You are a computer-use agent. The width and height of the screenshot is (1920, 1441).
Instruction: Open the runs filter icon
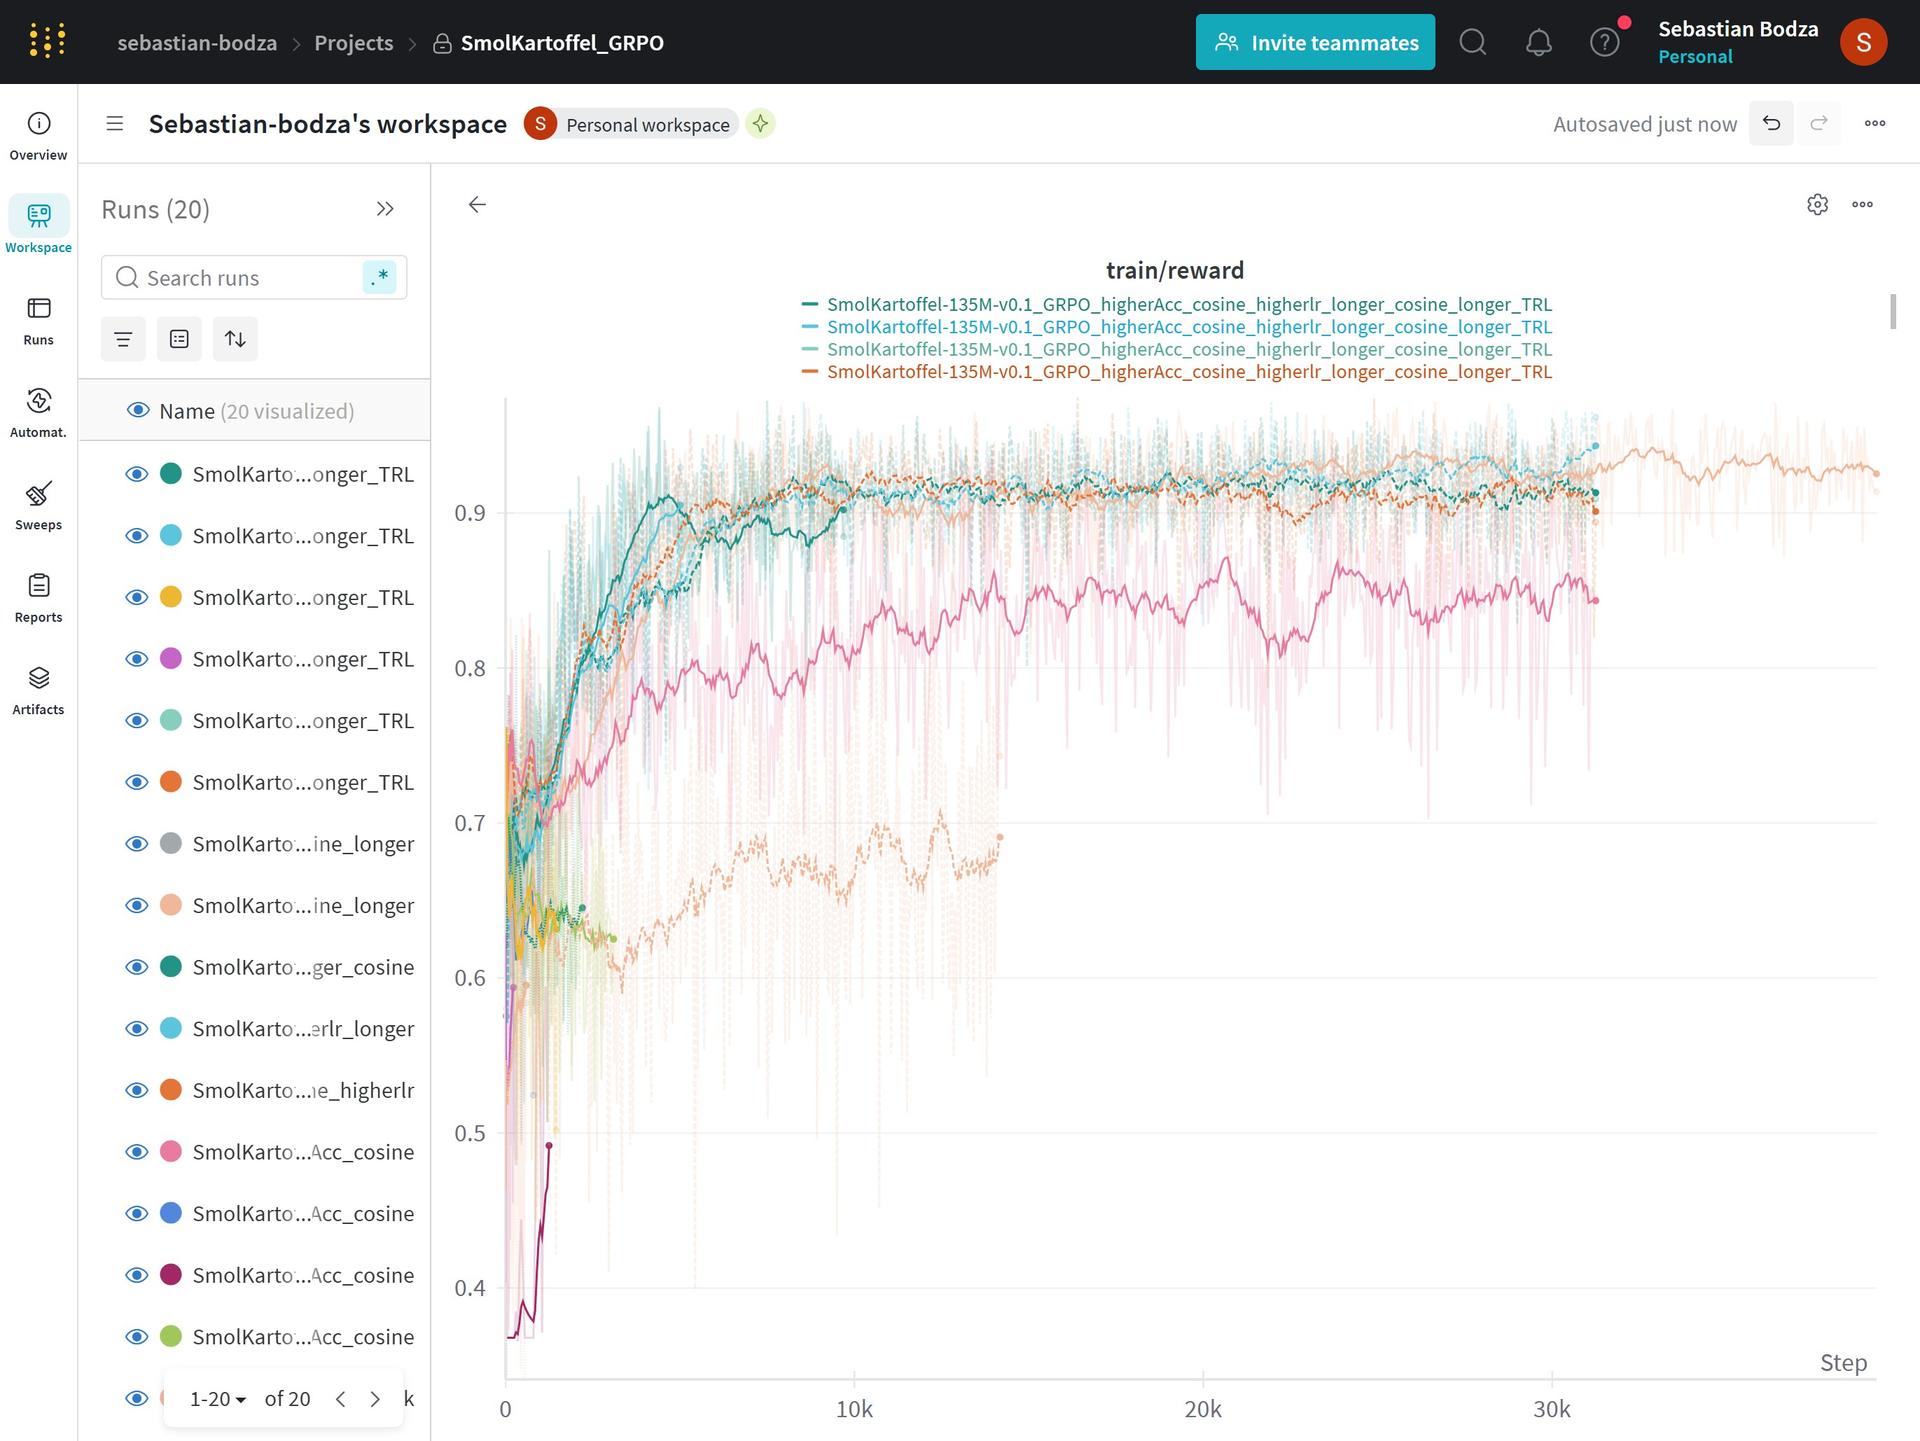pos(123,339)
